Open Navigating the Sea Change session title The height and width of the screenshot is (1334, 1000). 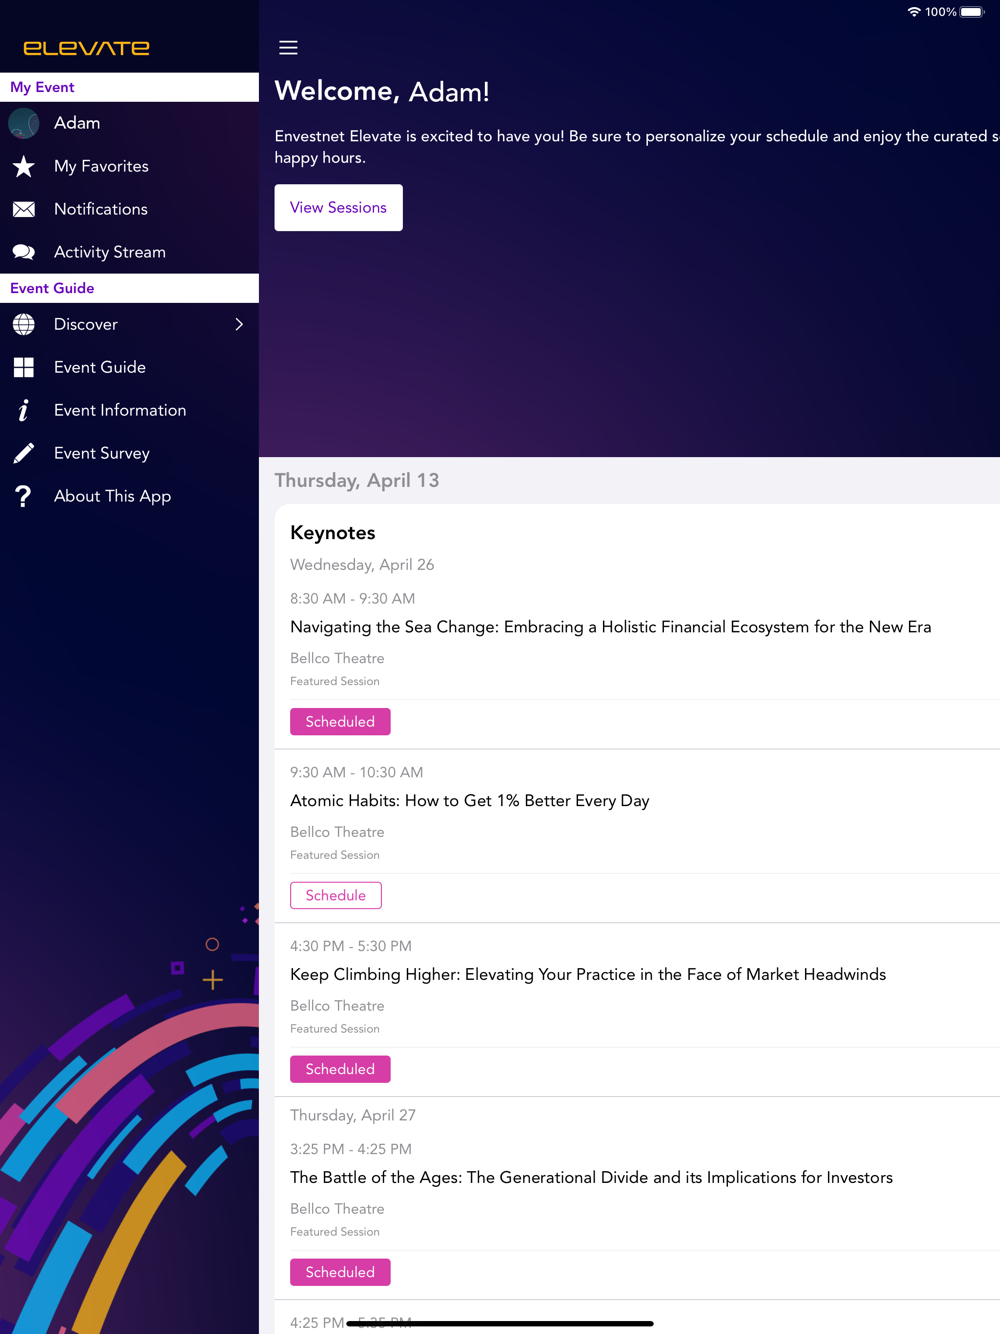pos(610,627)
